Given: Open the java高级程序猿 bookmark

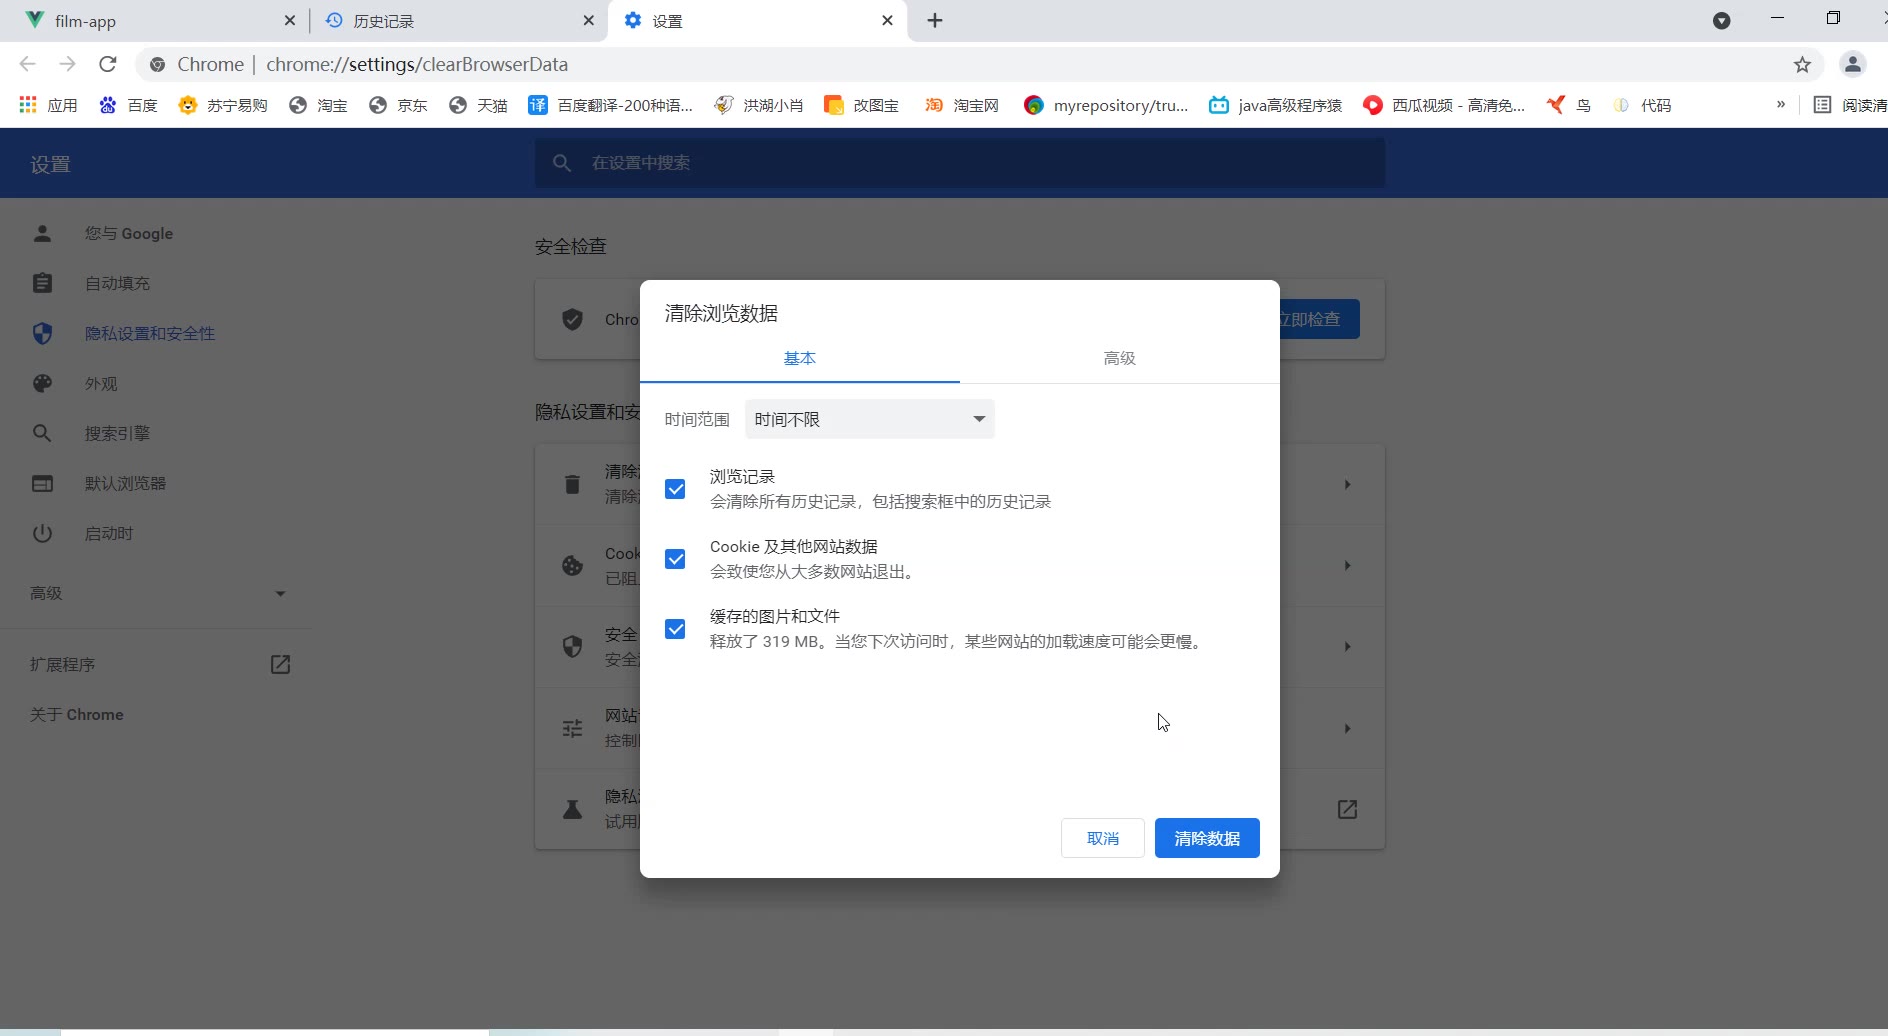Looking at the screenshot, I should [x=1275, y=105].
